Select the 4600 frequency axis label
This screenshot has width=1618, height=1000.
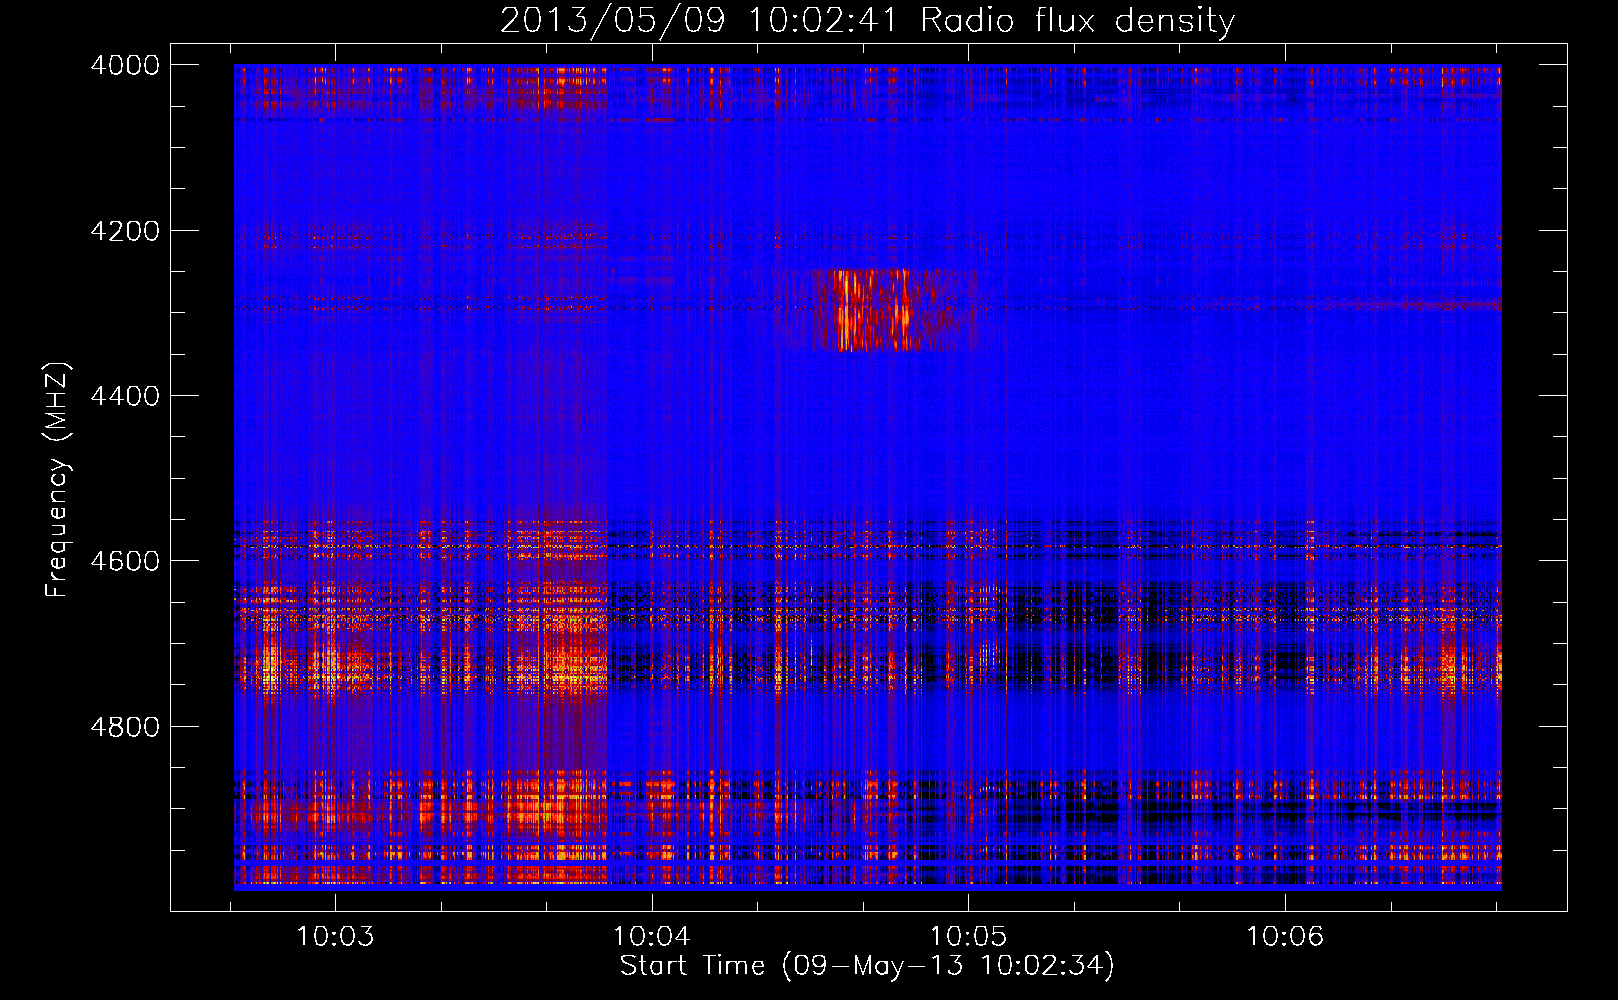[x=125, y=561]
